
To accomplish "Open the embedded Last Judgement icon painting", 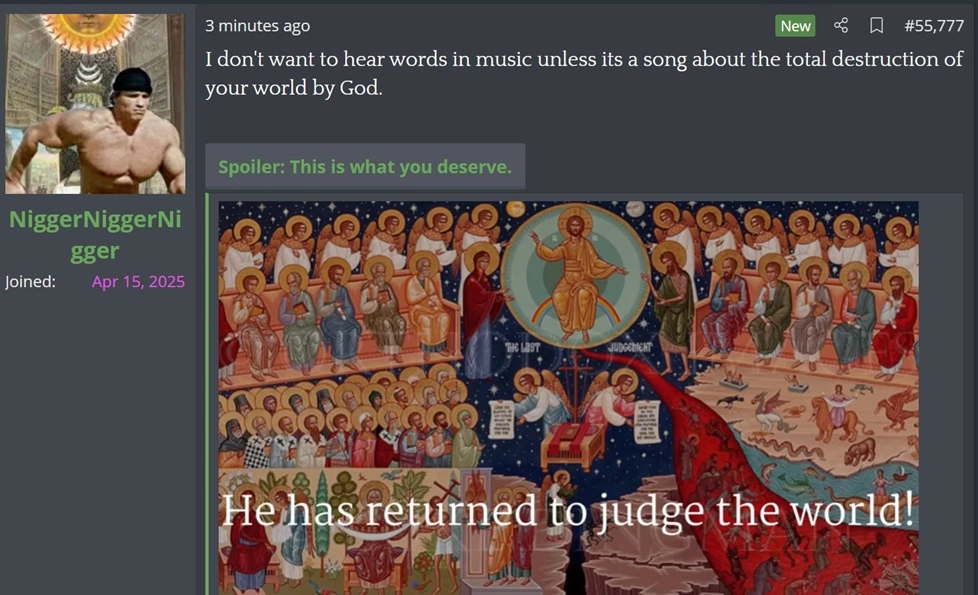I will tap(568, 398).
